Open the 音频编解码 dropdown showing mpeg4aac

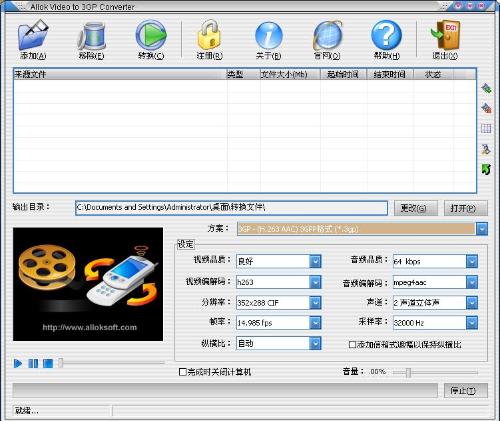click(x=472, y=282)
